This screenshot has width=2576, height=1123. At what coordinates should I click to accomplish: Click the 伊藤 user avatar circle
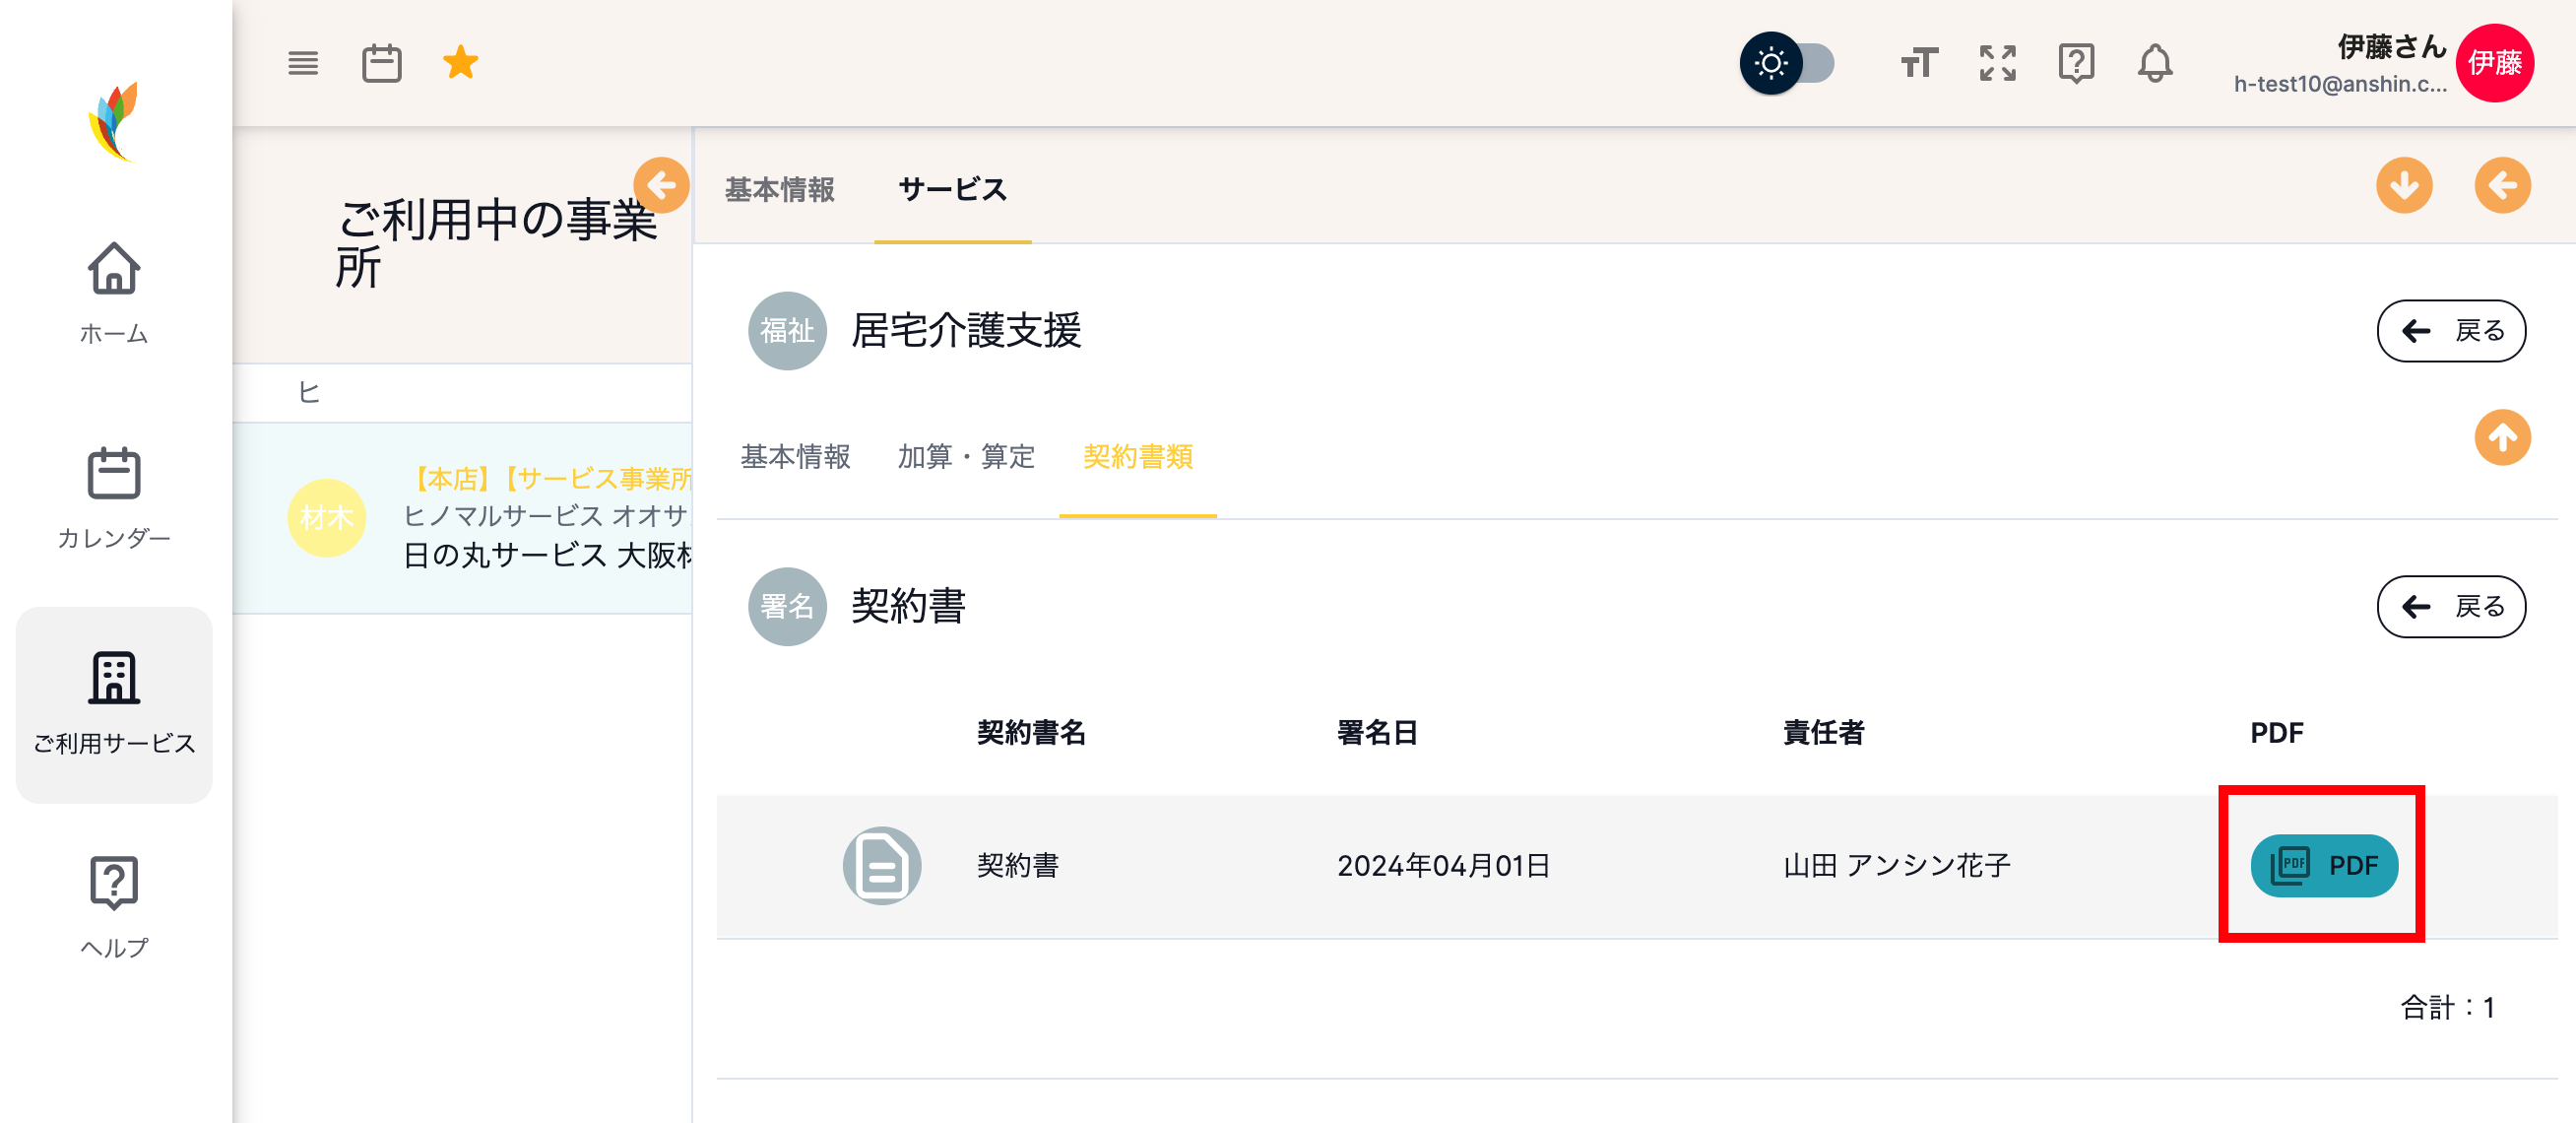pyautogui.click(x=2497, y=63)
